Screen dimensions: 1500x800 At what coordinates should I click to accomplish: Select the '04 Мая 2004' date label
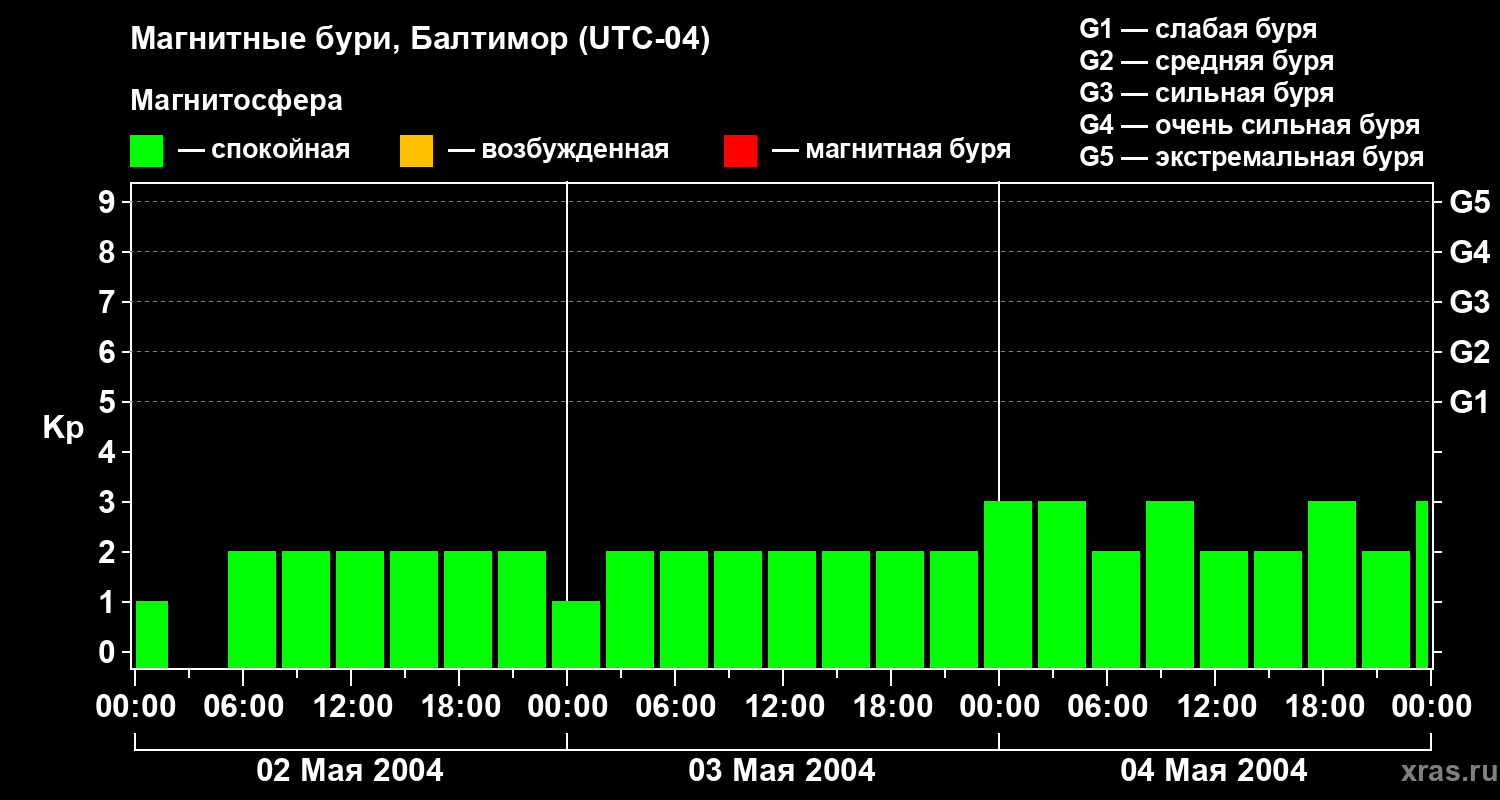1213,770
